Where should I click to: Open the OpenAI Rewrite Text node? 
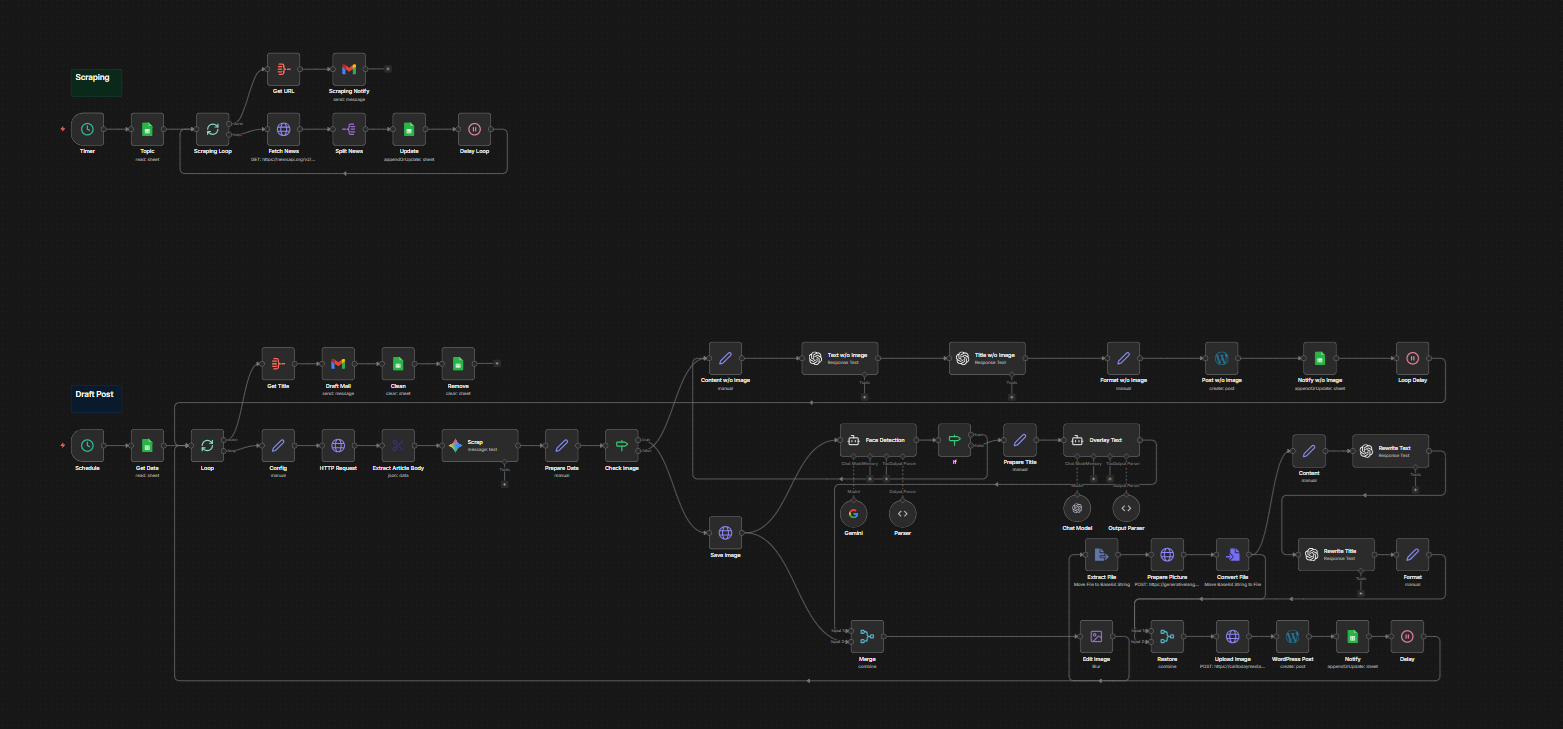1390,448
